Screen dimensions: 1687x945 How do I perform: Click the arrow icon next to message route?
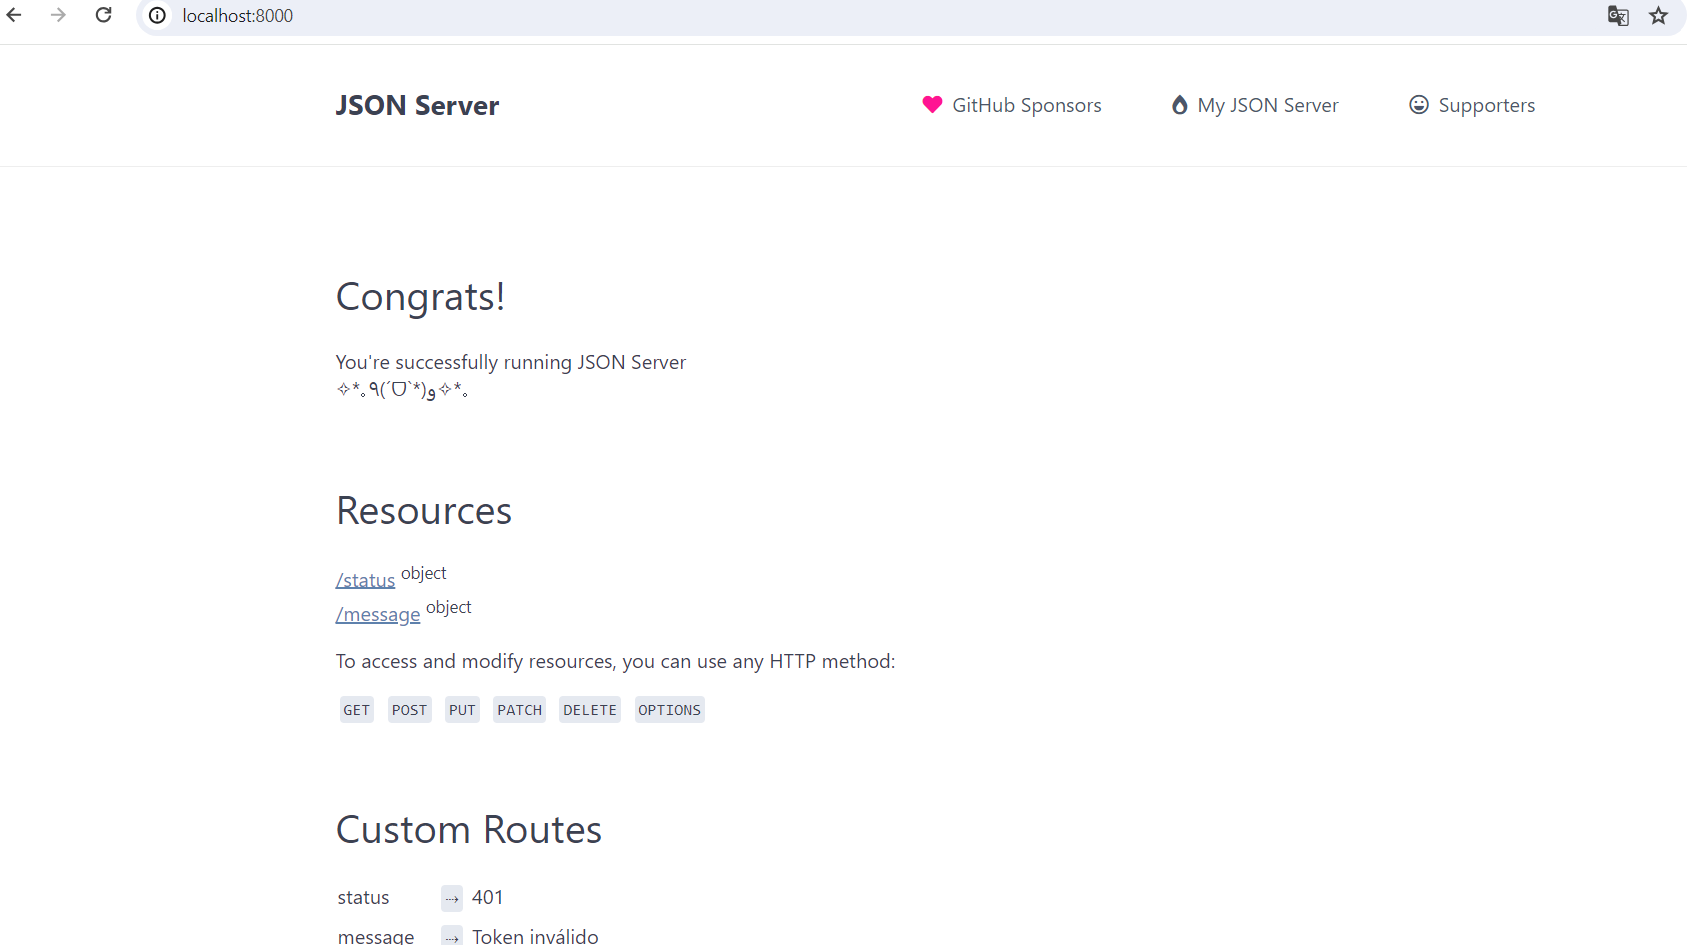[x=452, y=937]
